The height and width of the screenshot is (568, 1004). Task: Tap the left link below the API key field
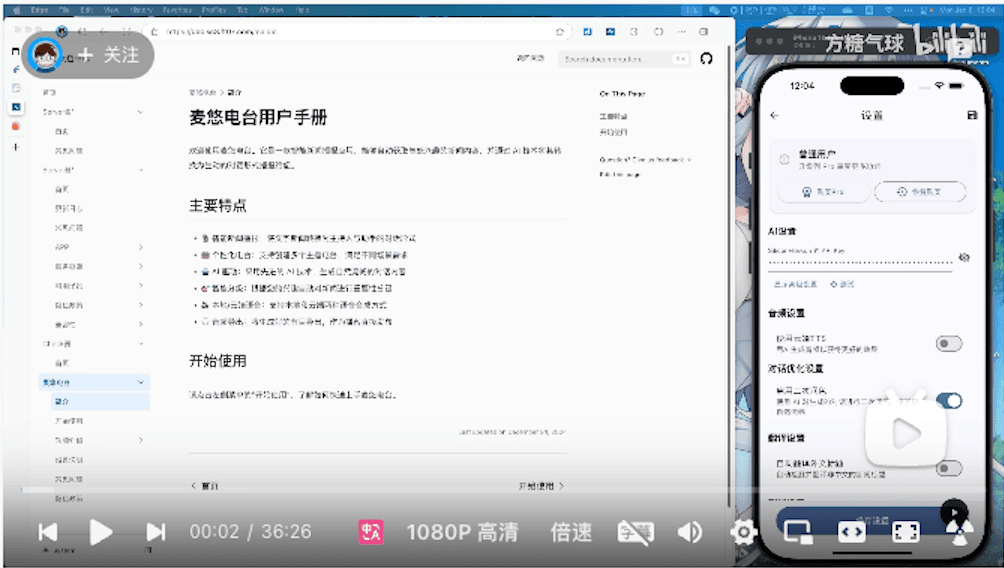pyautogui.click(x=795, y=284)
